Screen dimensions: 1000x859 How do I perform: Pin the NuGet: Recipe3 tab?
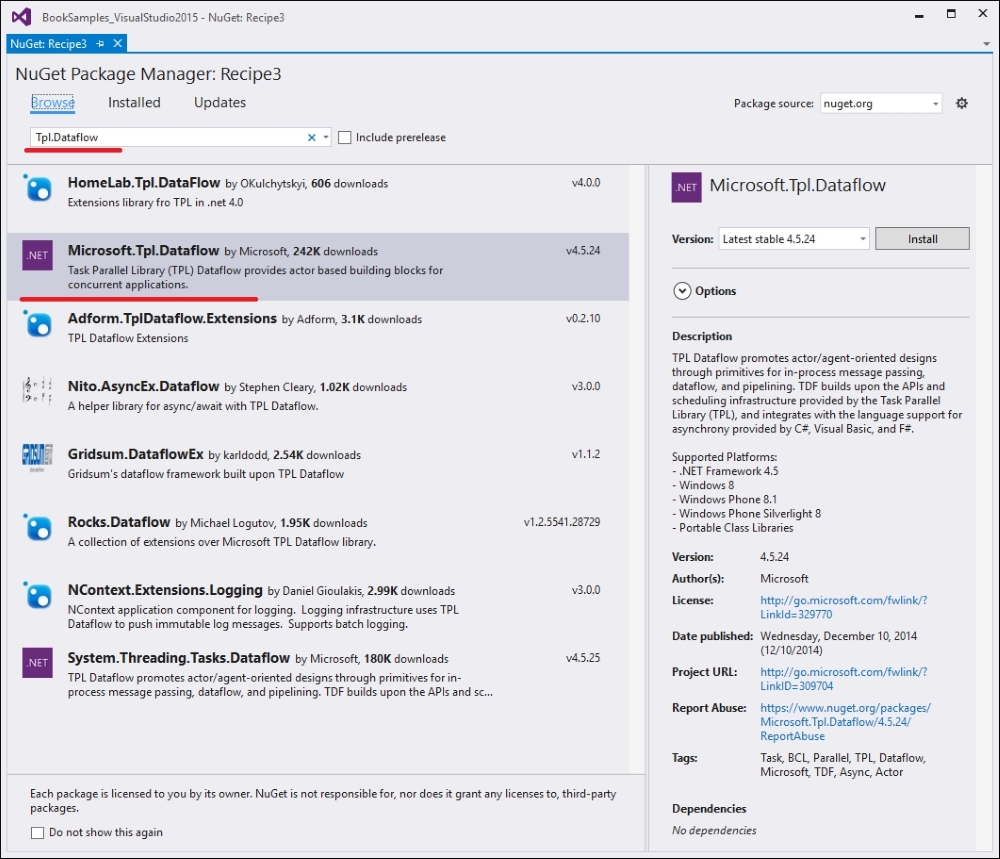point(100,43)
